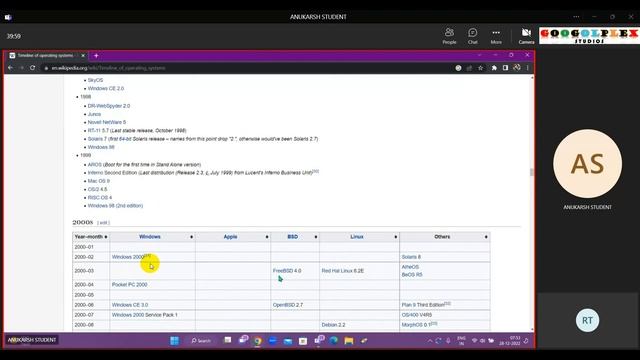
Task: Open the Junos link
Action: (94, 114)
